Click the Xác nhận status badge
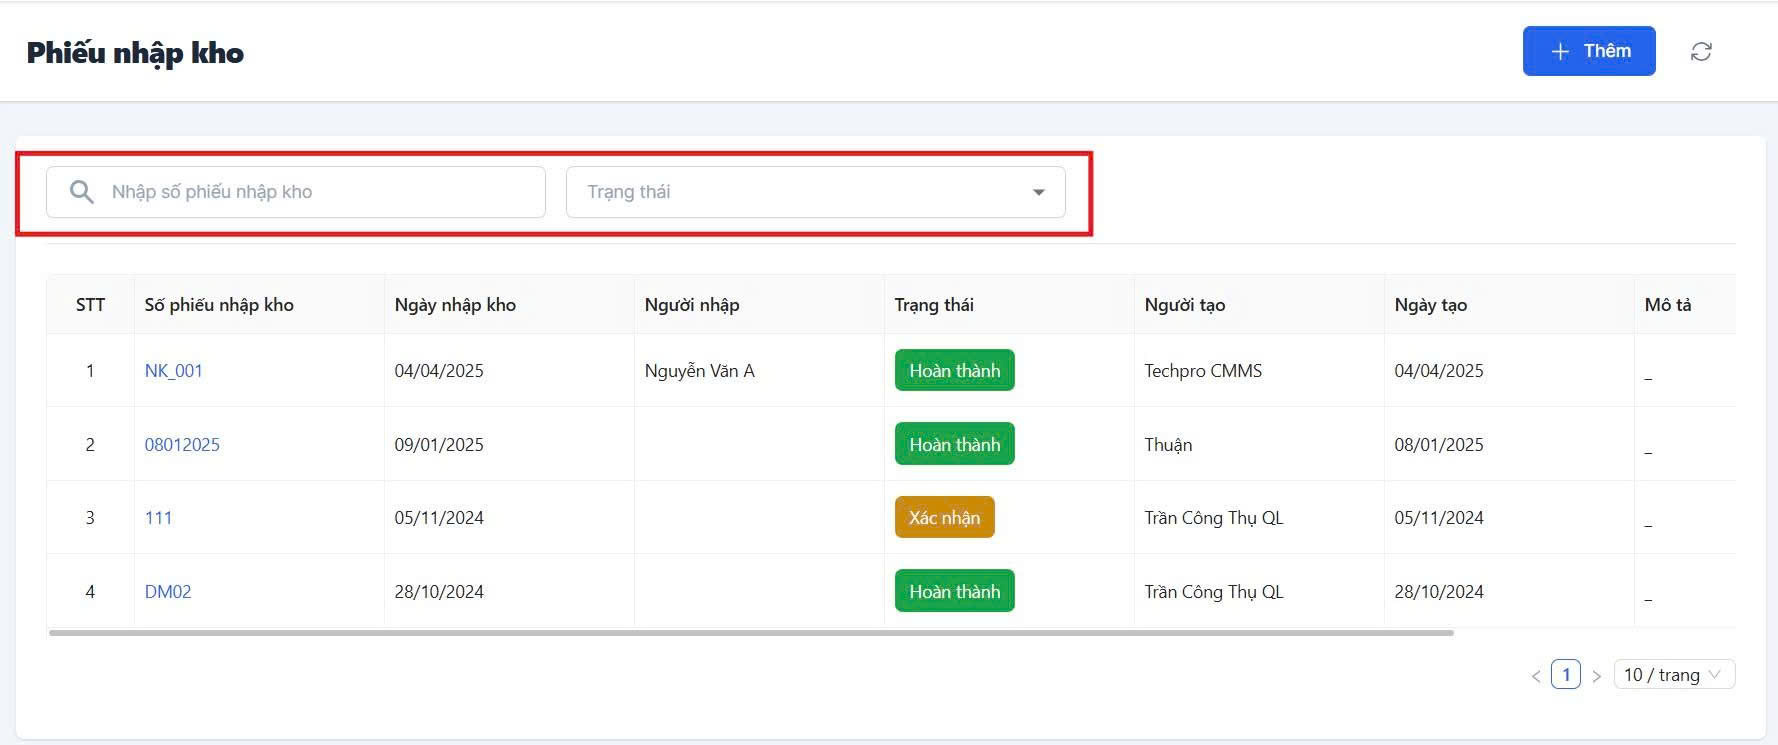This screenshot has width=1778, height=745. [x=944, y=518]
